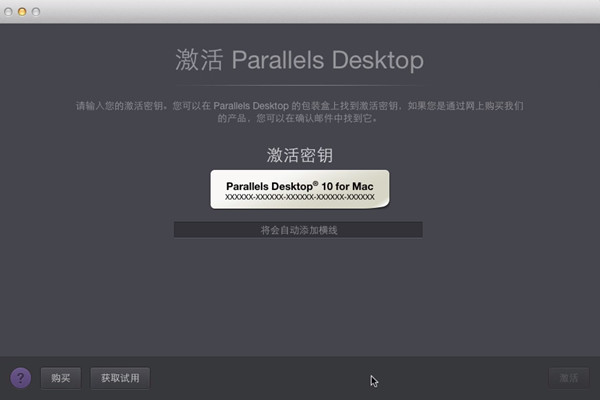Close the activation window
600x400 pixels.
point(10,11)
